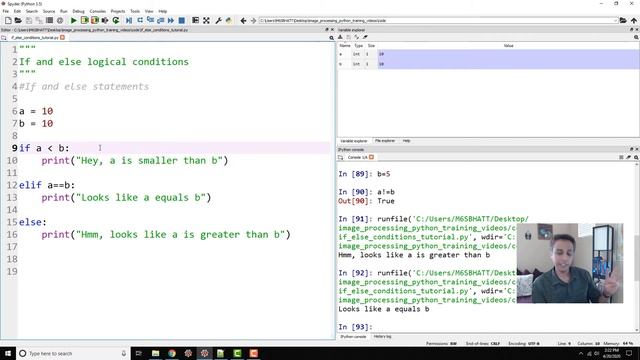Open the Edit menu
Image resolution: width=640 pixels, height=360 pixels.
(17, 11)
